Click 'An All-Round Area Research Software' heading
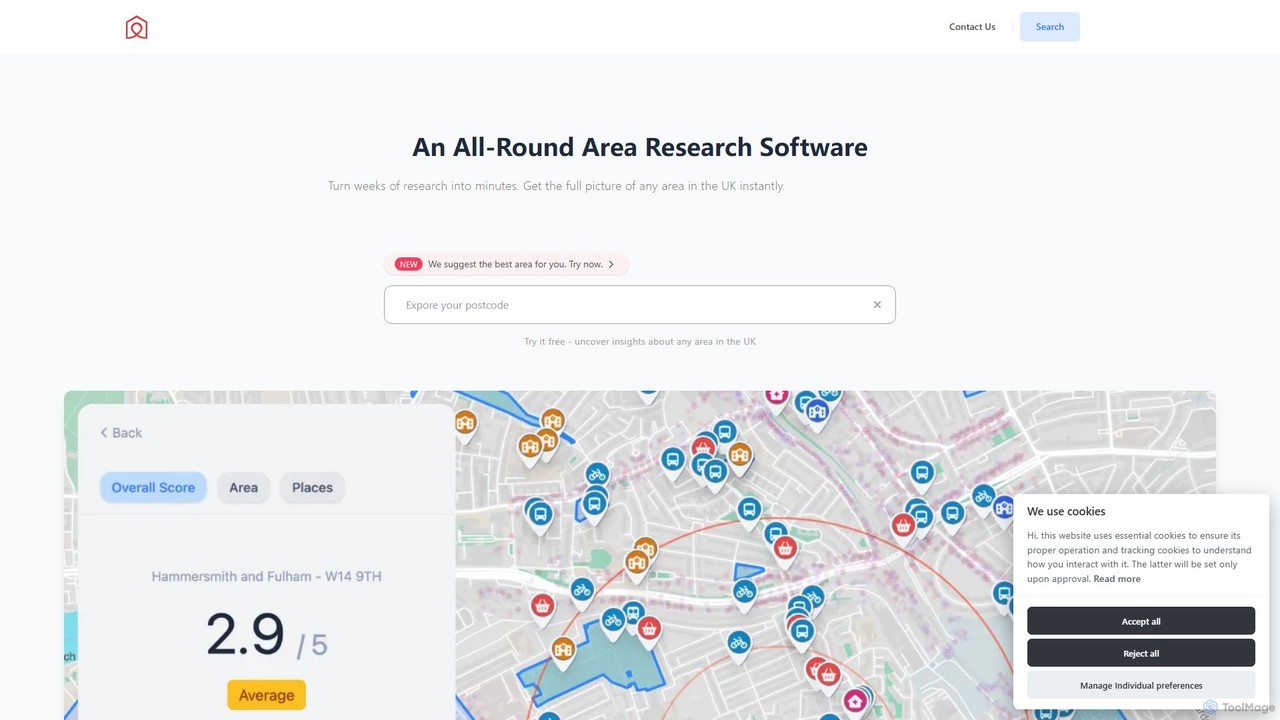Screen dimensions: 1280x720 pos(640,147)
